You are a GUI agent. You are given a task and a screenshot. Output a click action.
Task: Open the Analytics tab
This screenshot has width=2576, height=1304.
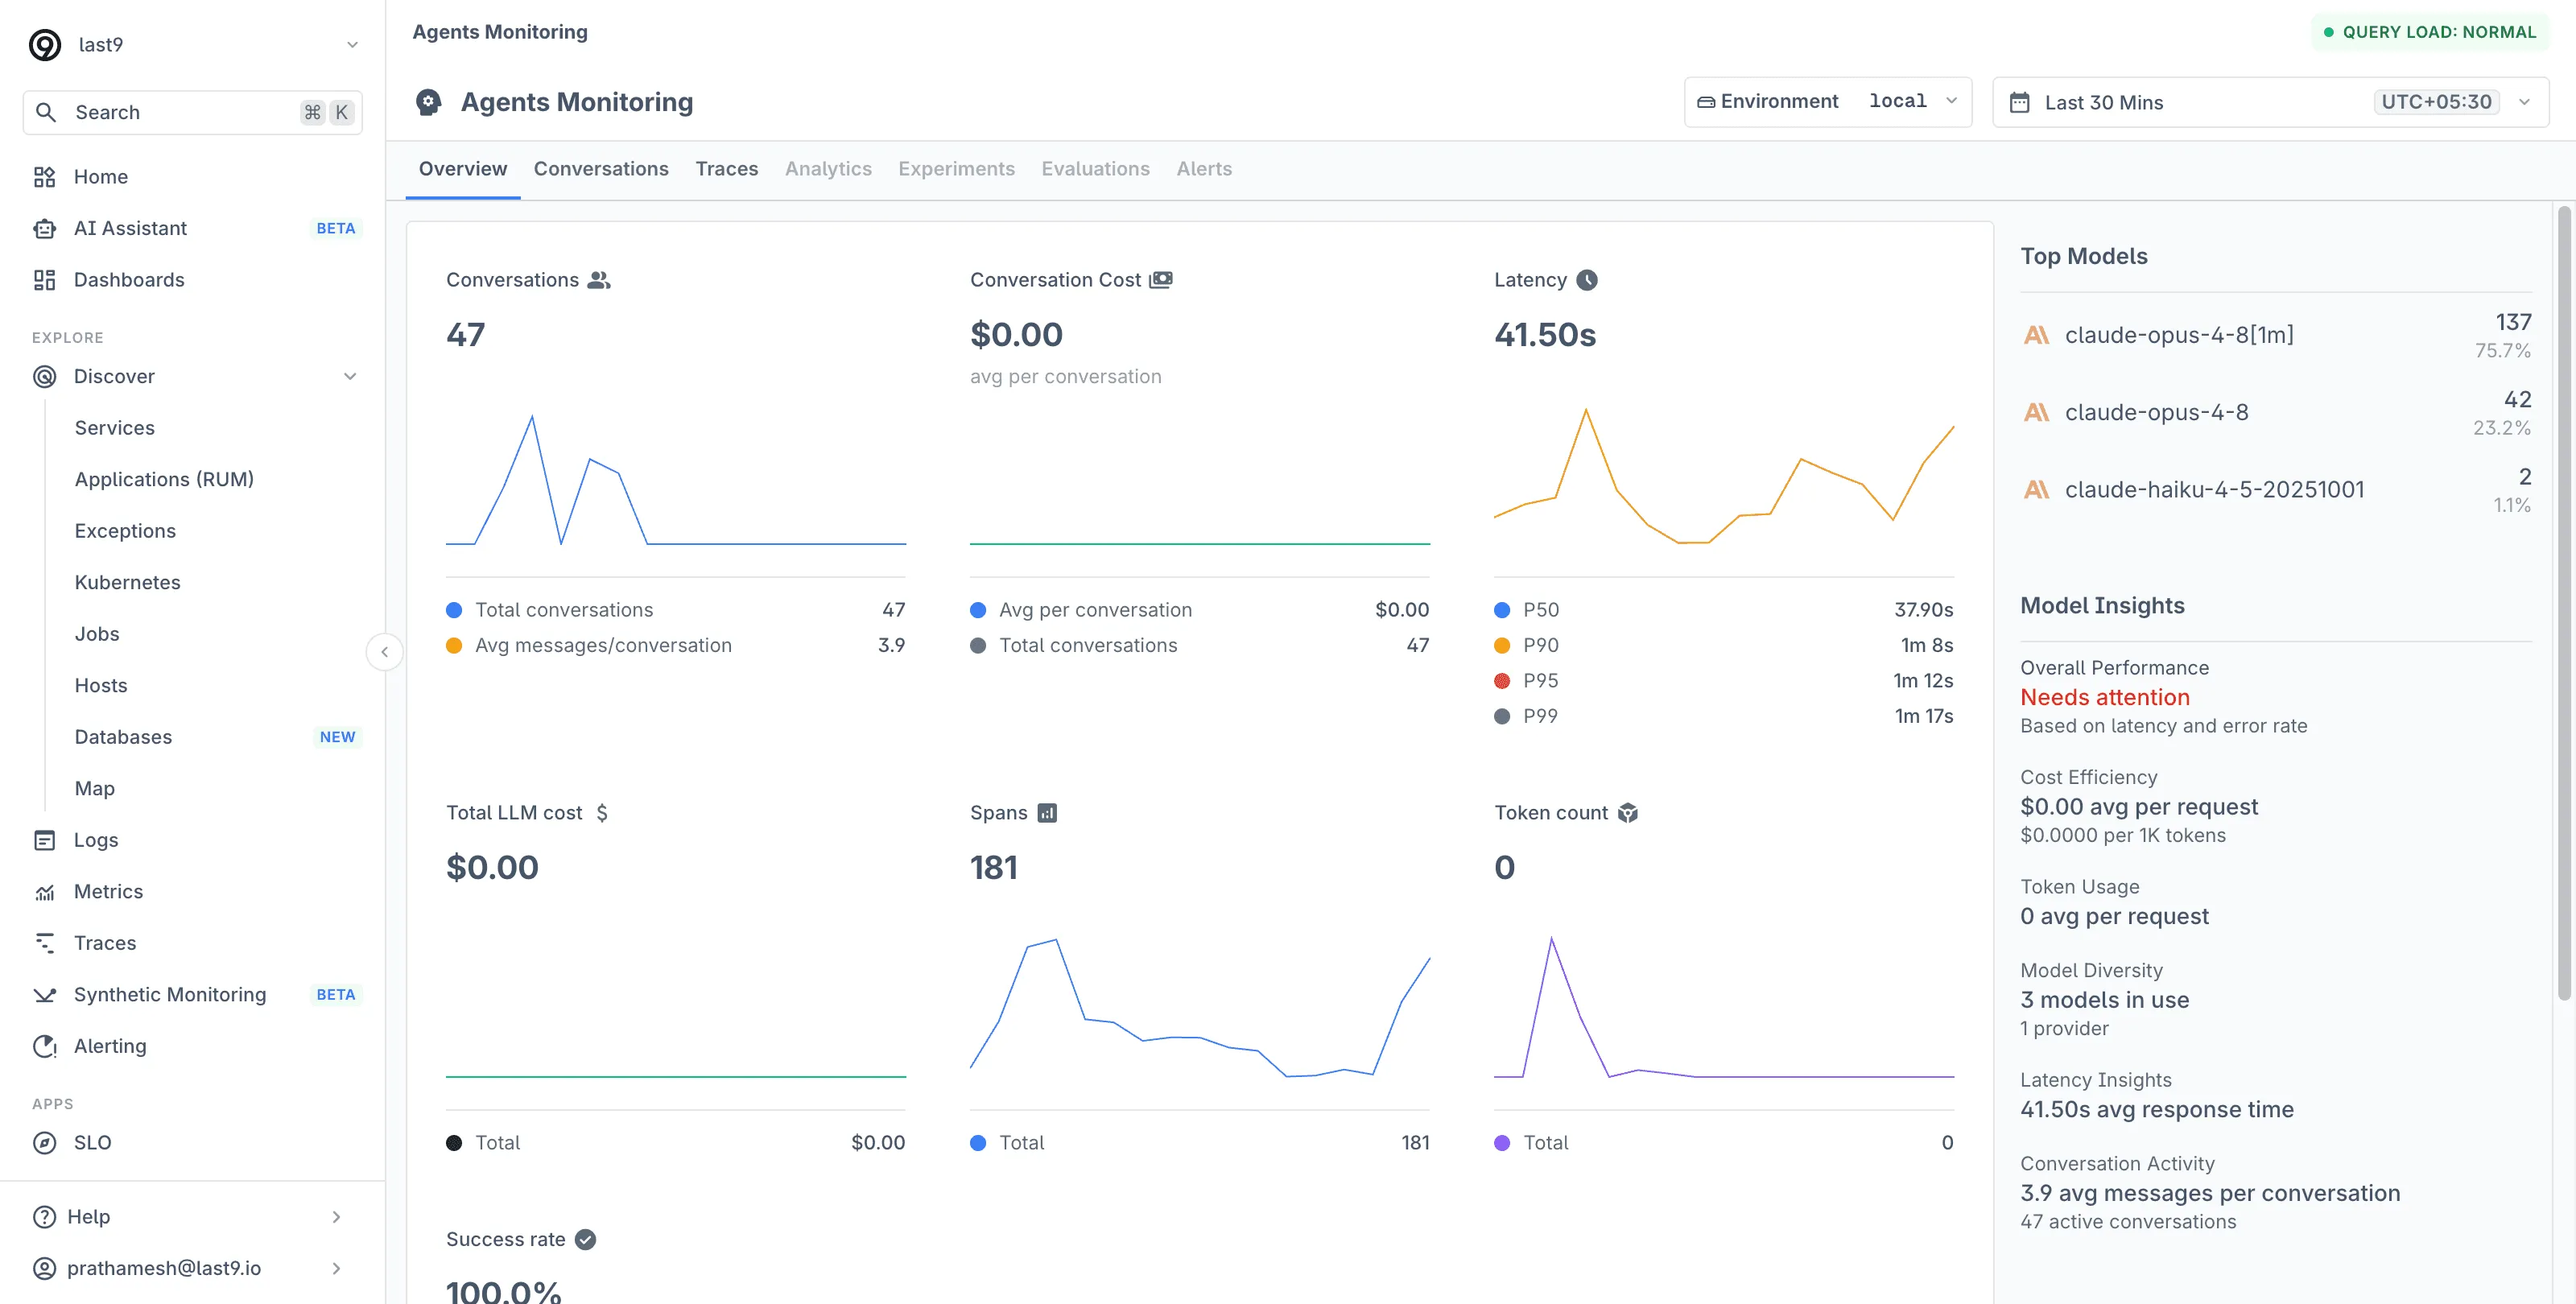point(828,169)
